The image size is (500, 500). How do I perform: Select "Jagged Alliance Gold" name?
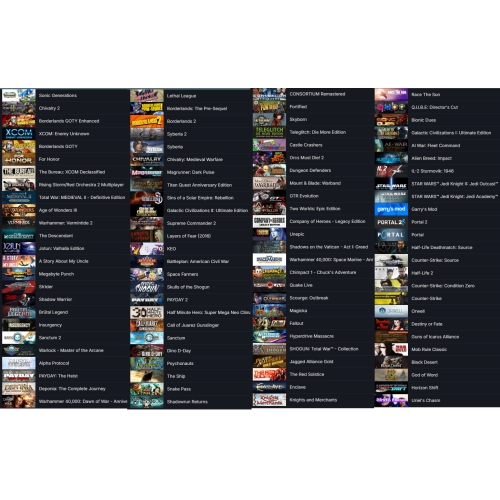(311, 361)
